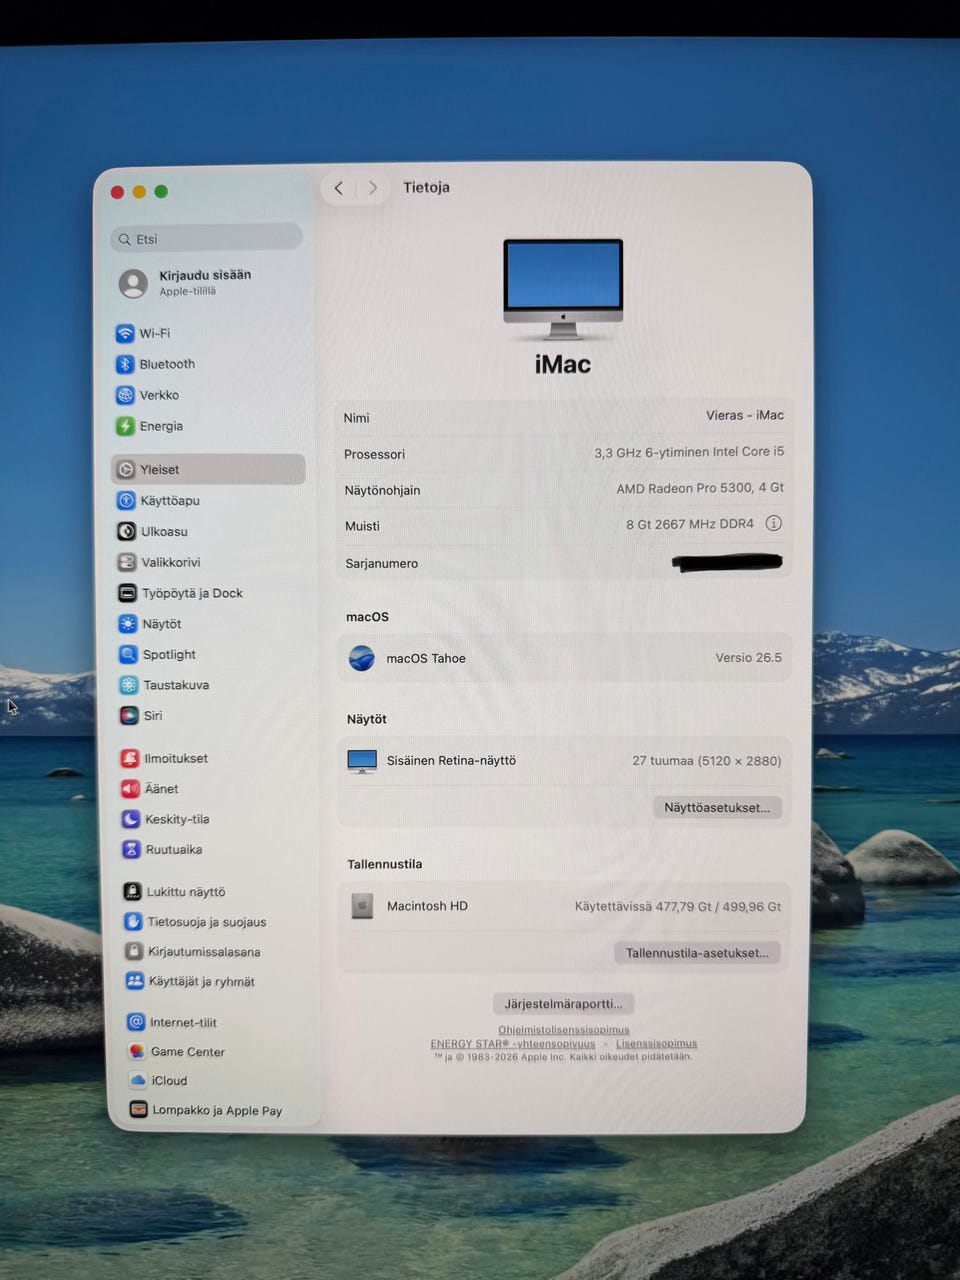Open the Game Center icon
Viewport: 960px width, 1280px height.
click(136, 1051)
